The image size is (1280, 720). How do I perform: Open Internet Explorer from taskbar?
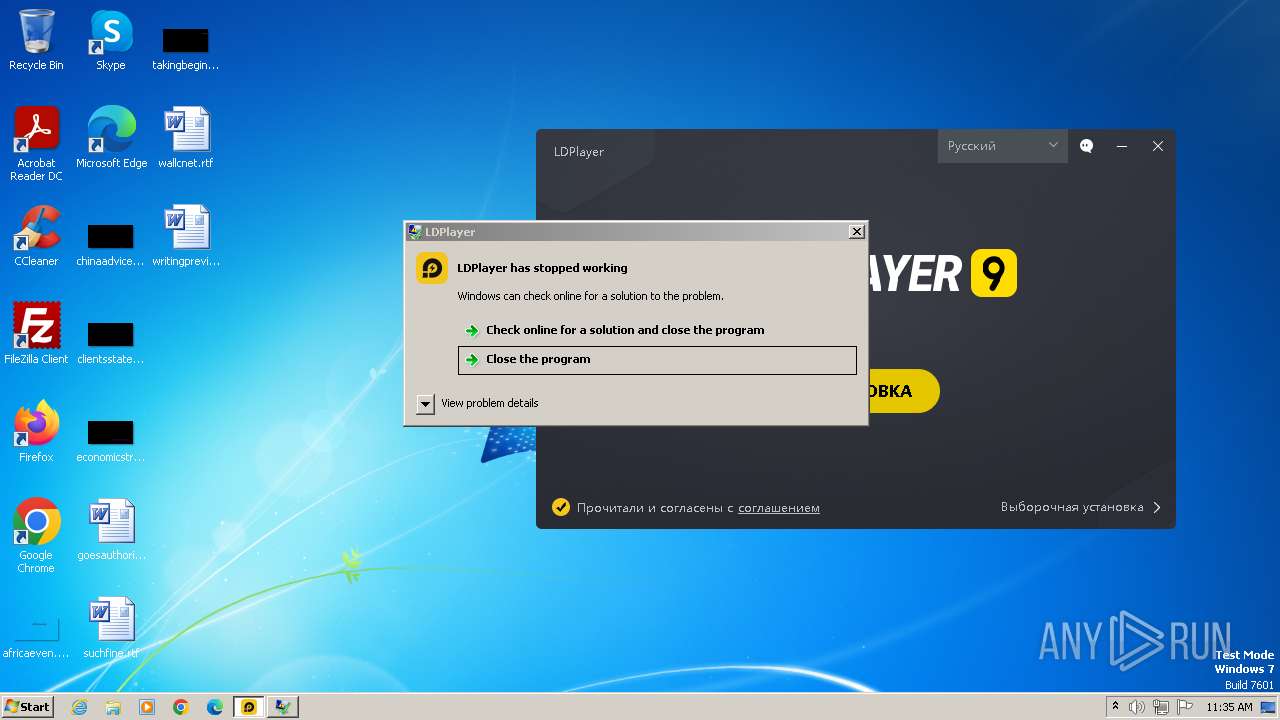79,707
